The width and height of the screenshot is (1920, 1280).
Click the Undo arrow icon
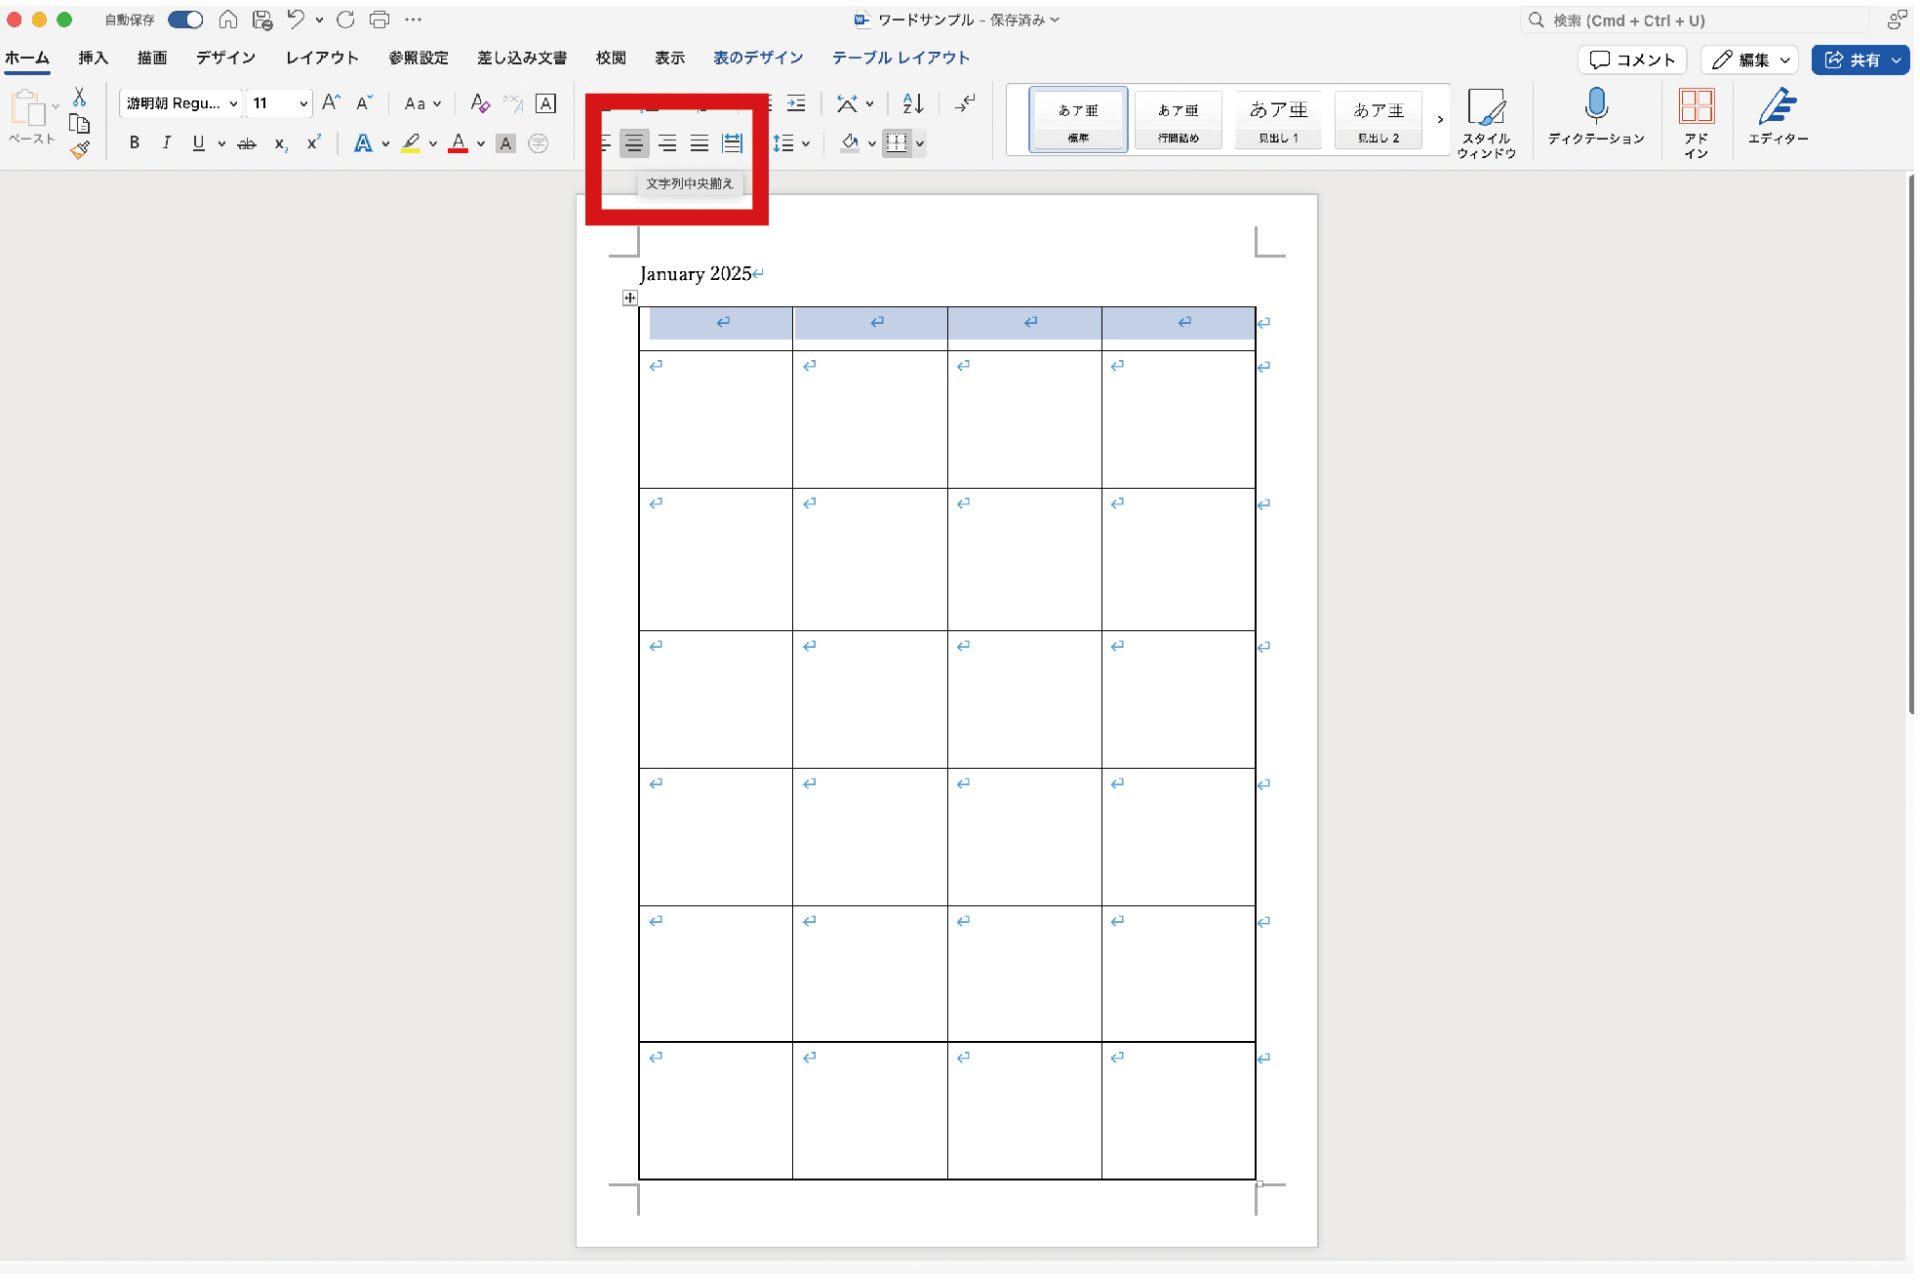[296, 19]
